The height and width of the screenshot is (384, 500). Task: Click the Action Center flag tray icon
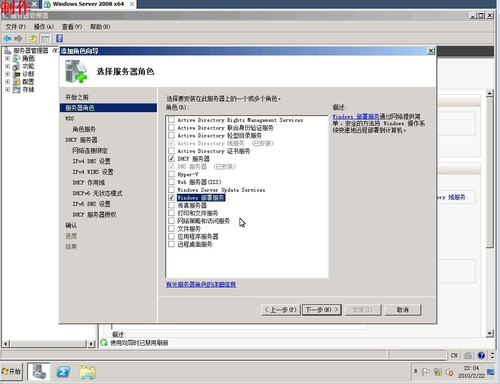pos(426,372)
